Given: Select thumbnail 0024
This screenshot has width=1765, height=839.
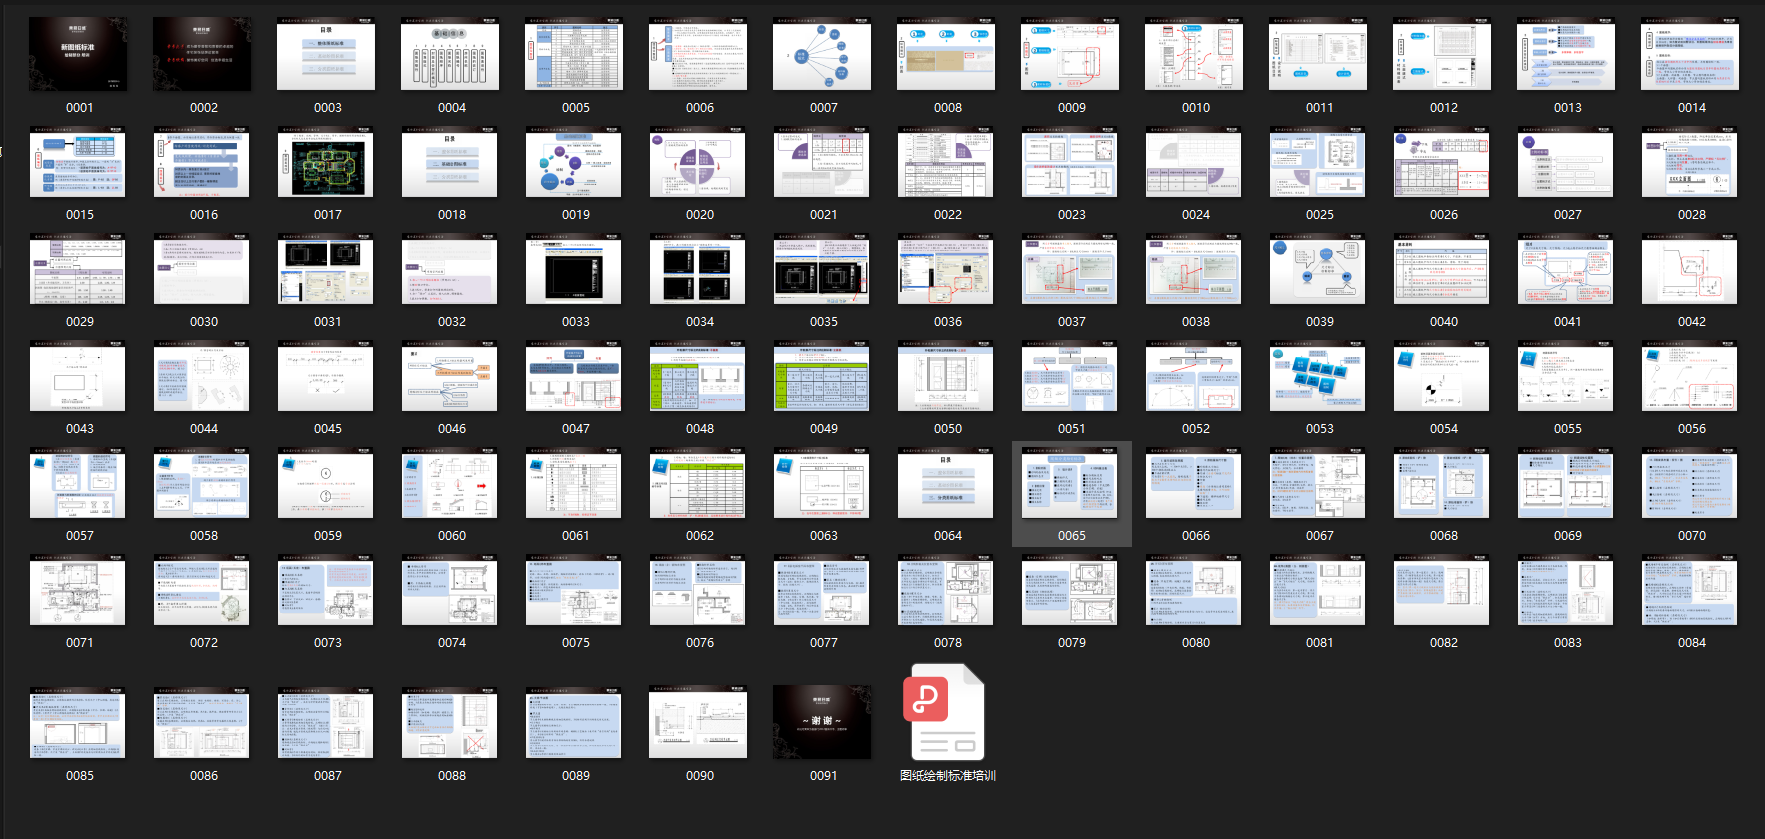Looking at the screenshot, I should click(1194, 162).
